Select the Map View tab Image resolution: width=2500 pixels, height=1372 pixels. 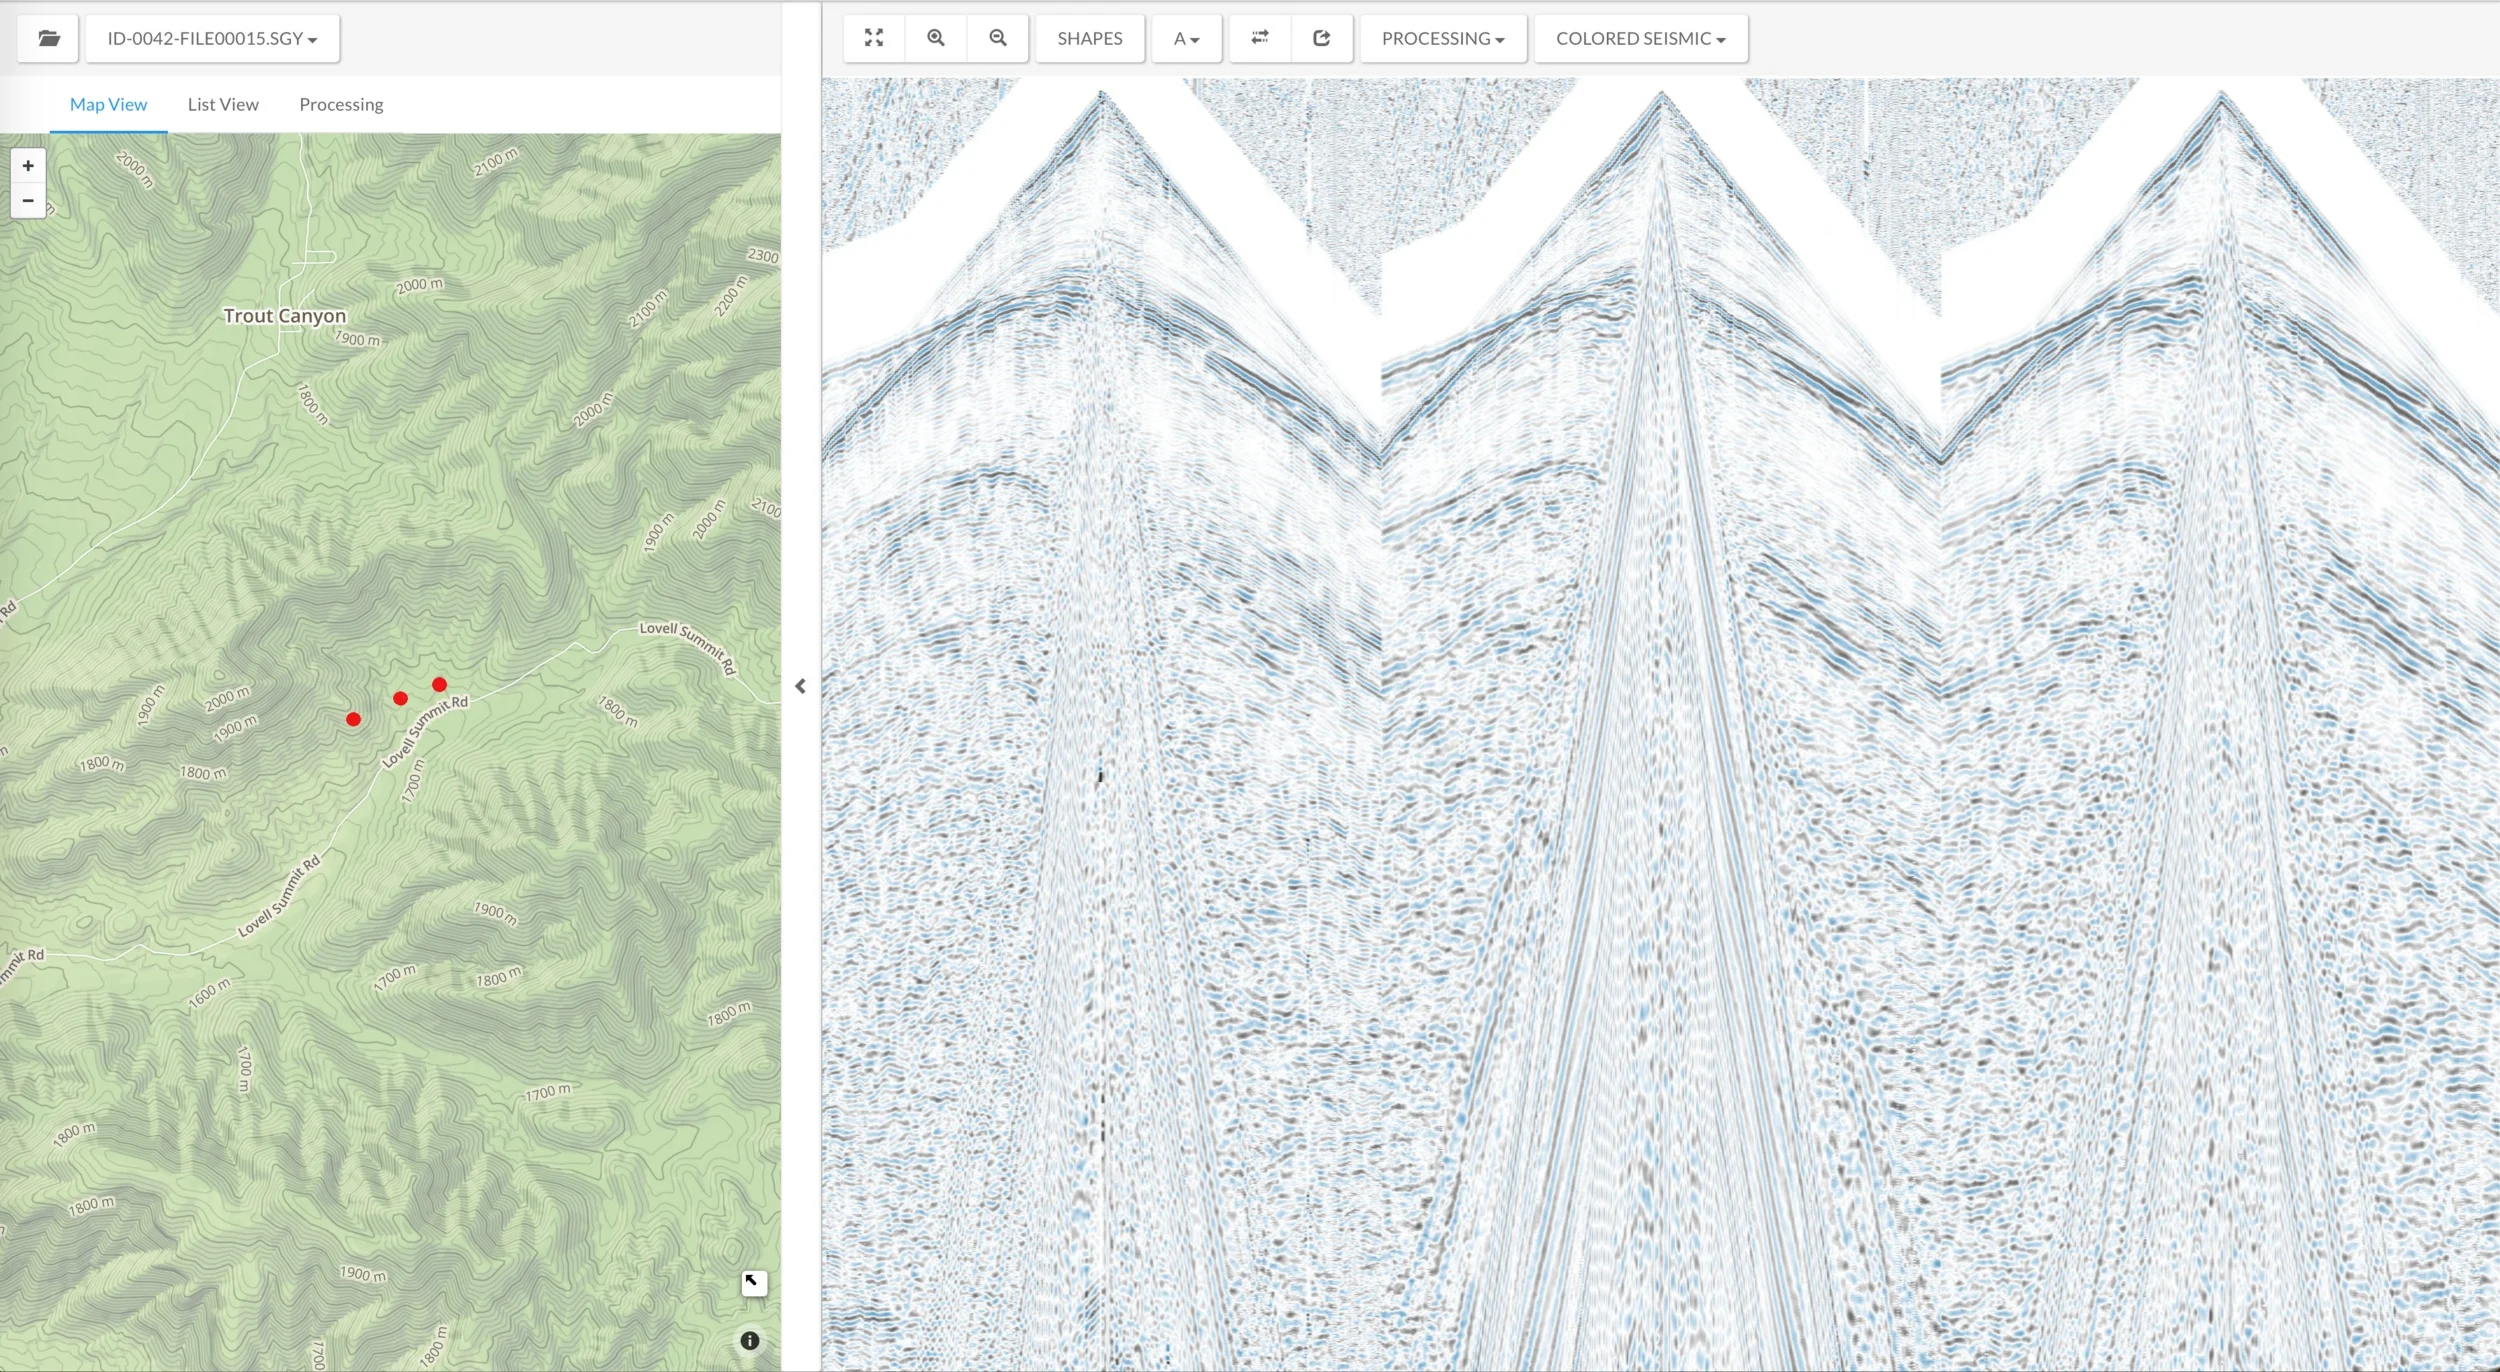click(x=108, y=104)
